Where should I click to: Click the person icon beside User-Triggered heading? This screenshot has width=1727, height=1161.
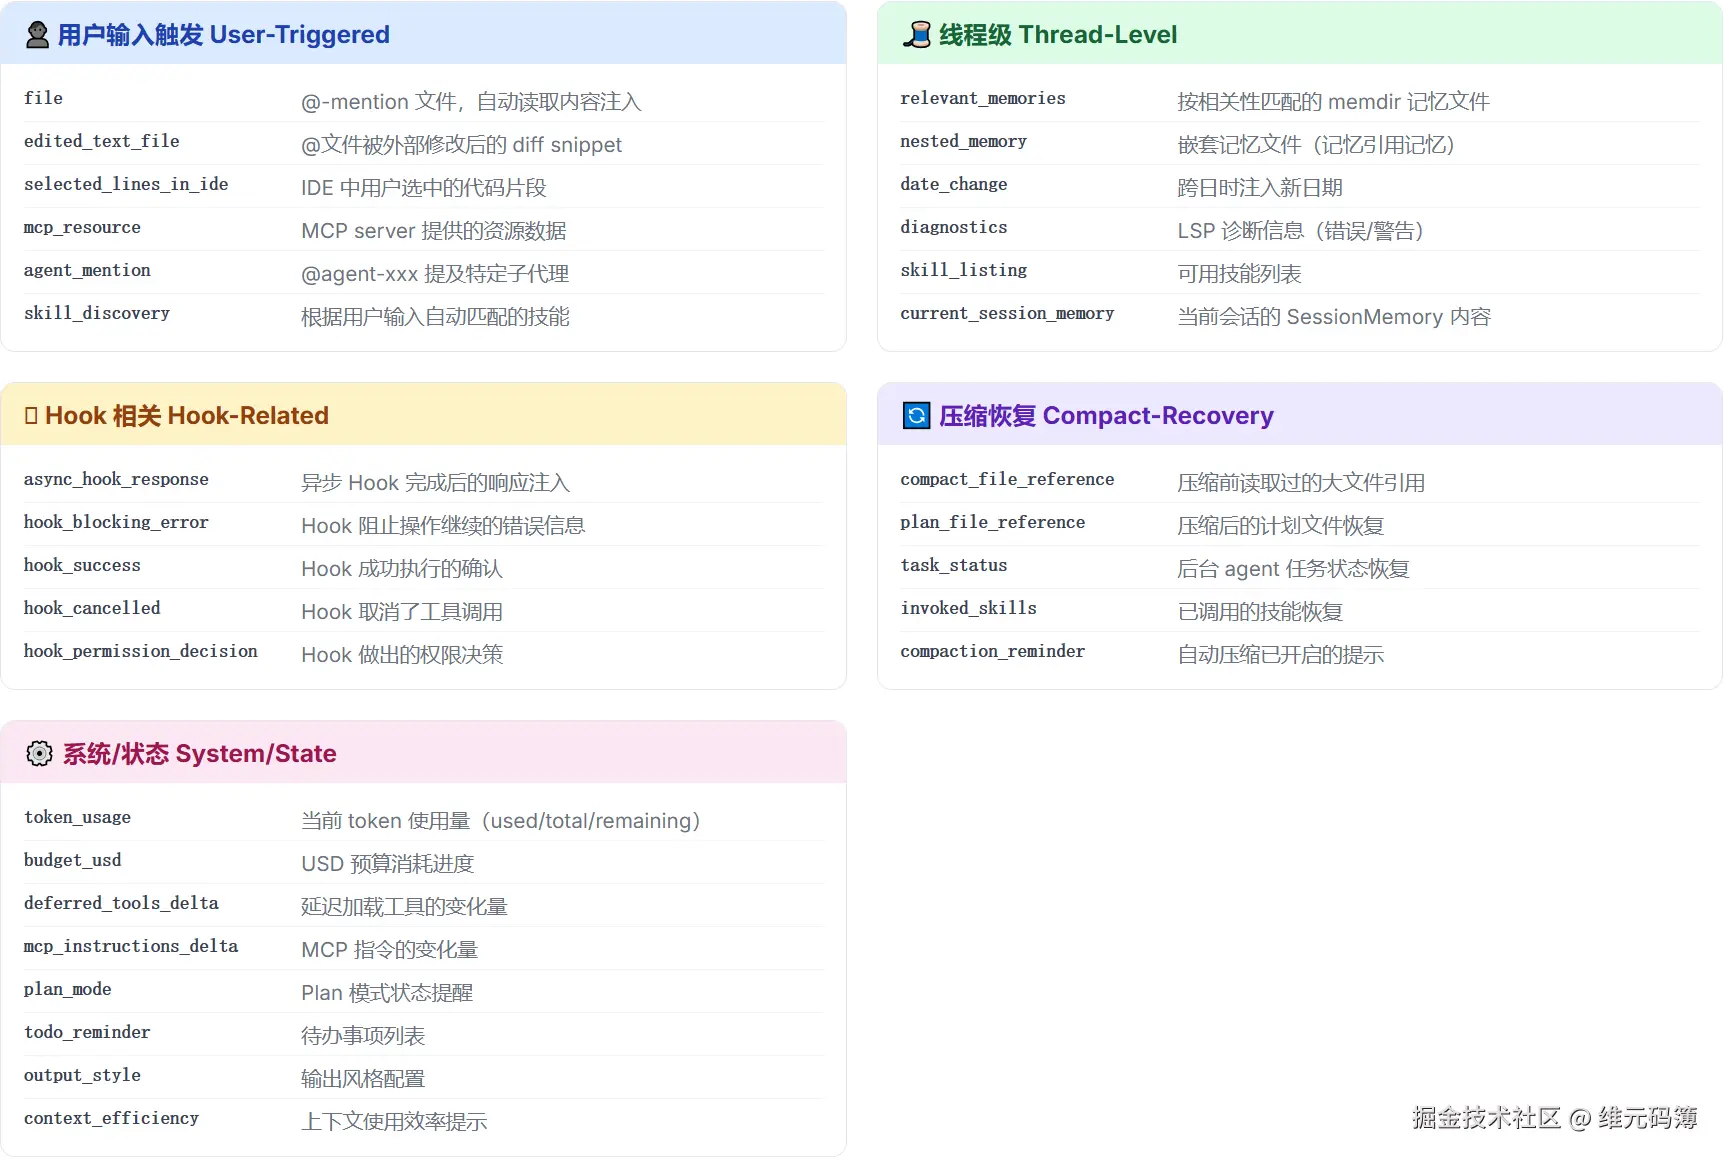click(37, 35)
